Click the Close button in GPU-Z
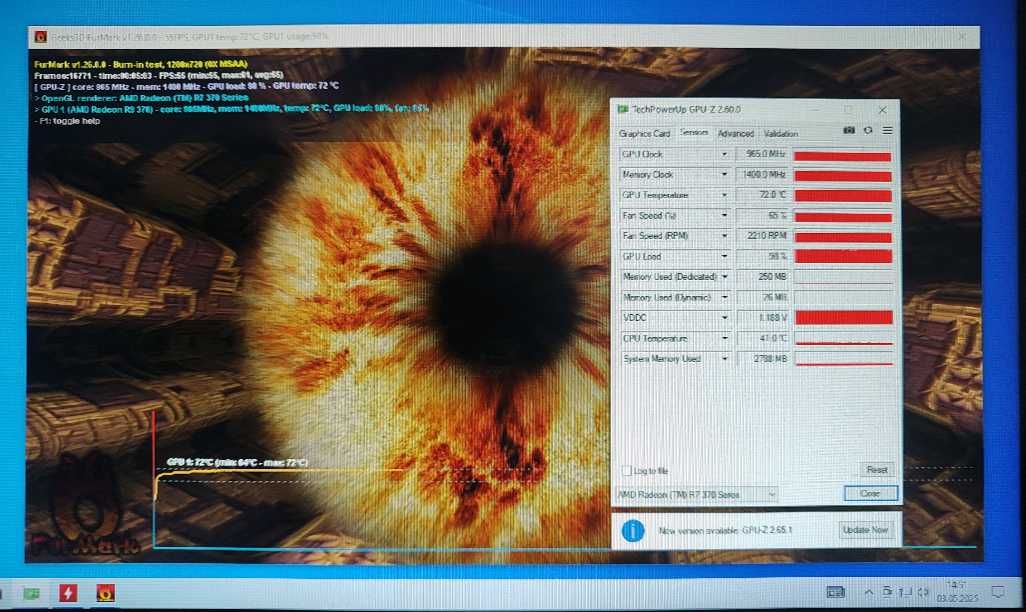 870,494
